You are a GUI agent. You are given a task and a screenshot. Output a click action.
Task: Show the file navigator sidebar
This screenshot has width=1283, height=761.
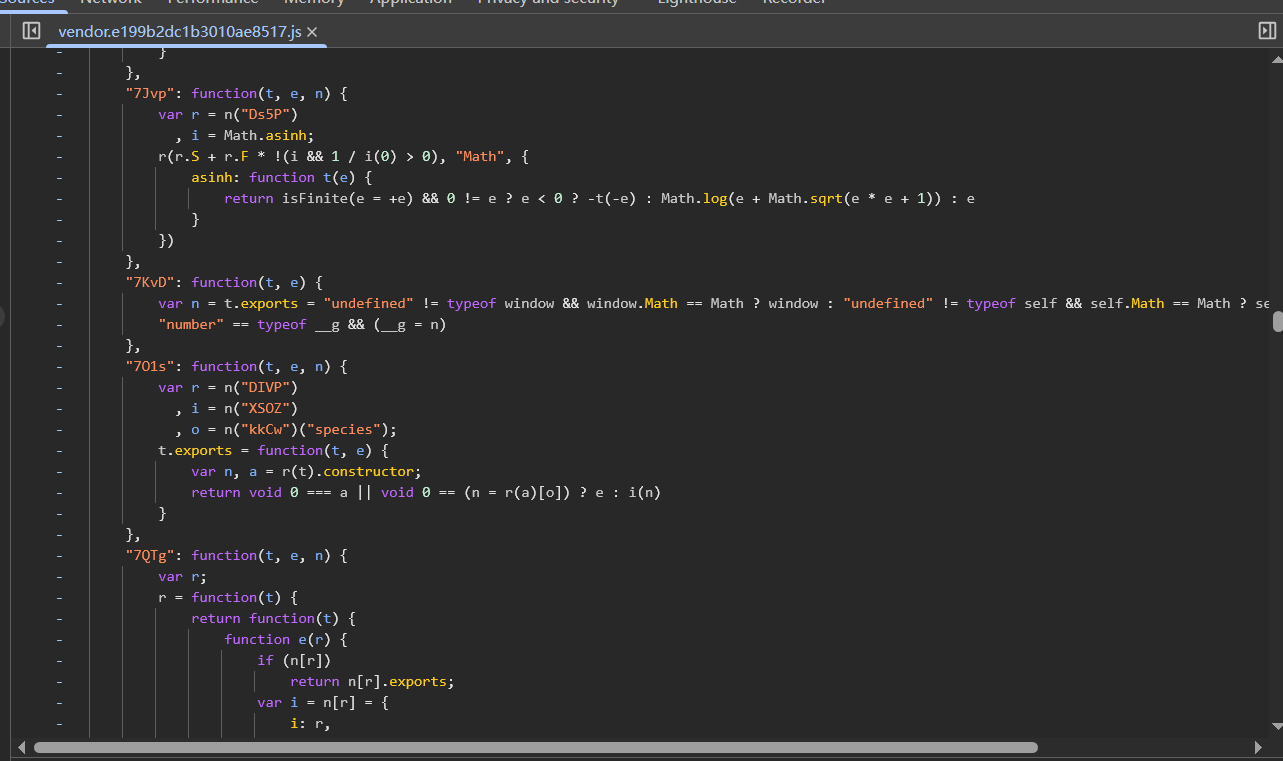pos(31,31)
